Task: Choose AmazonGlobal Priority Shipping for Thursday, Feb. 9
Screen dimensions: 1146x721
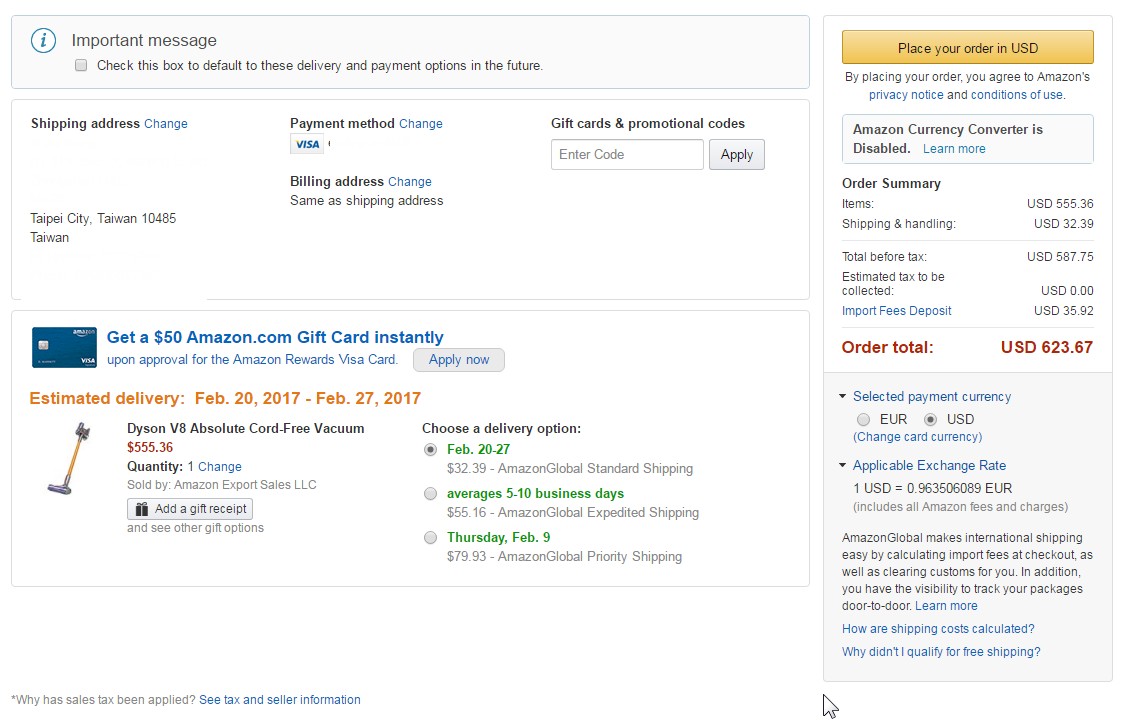Action: point(431,538)
